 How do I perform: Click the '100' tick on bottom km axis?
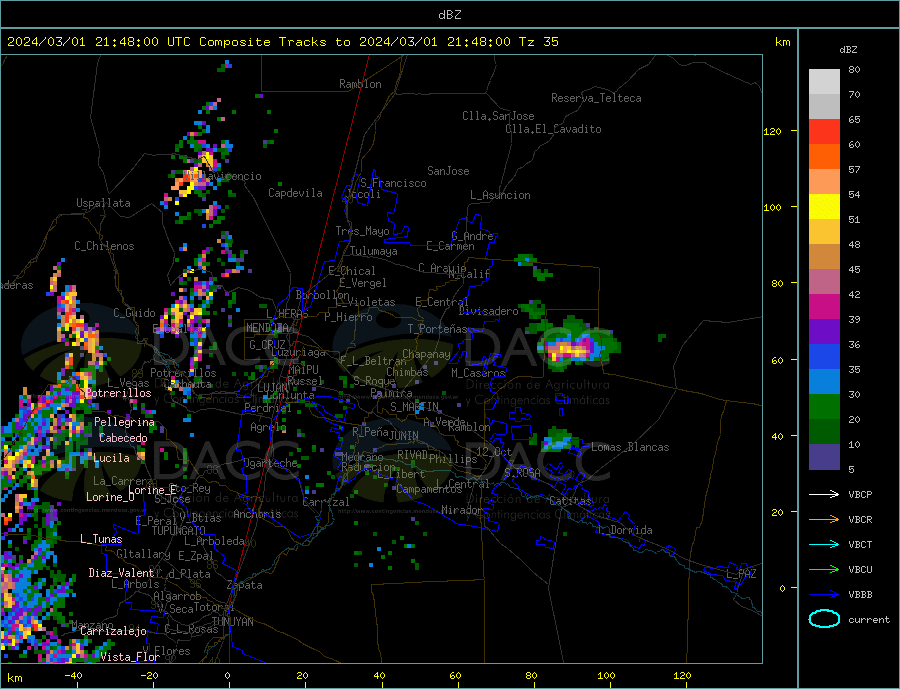pyautogui.click(x=606, y=675)
